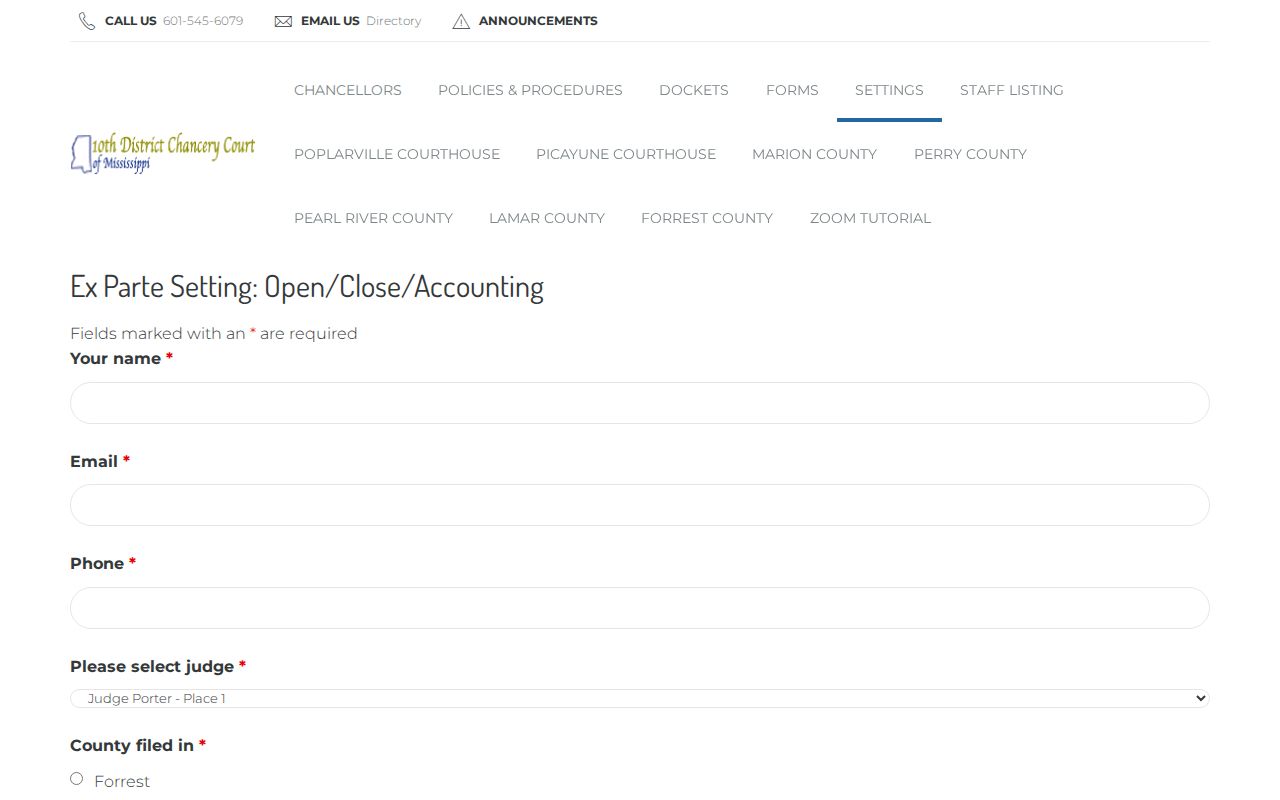Click the Call Us label

point(131,21)
